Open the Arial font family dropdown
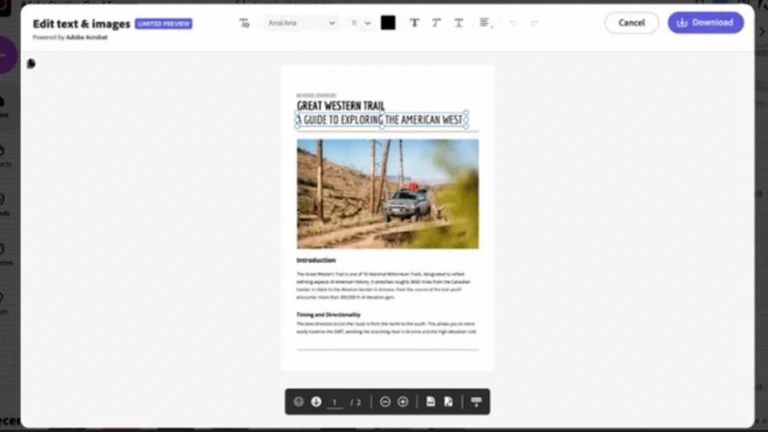Screen dimensions: 768x432 click(x=301, y=23)
